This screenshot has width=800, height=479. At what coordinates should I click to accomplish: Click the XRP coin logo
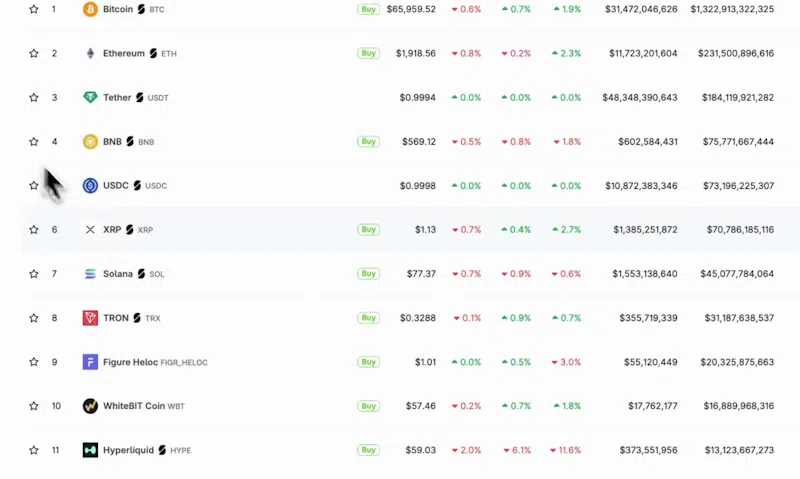pyautogui.click(x=90, y=230)
